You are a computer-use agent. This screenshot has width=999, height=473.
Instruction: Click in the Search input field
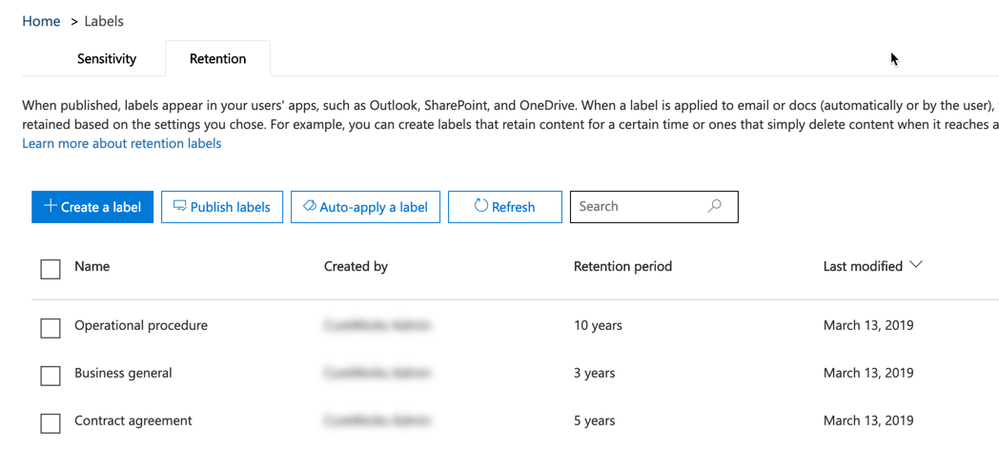(x=635, y=207)
